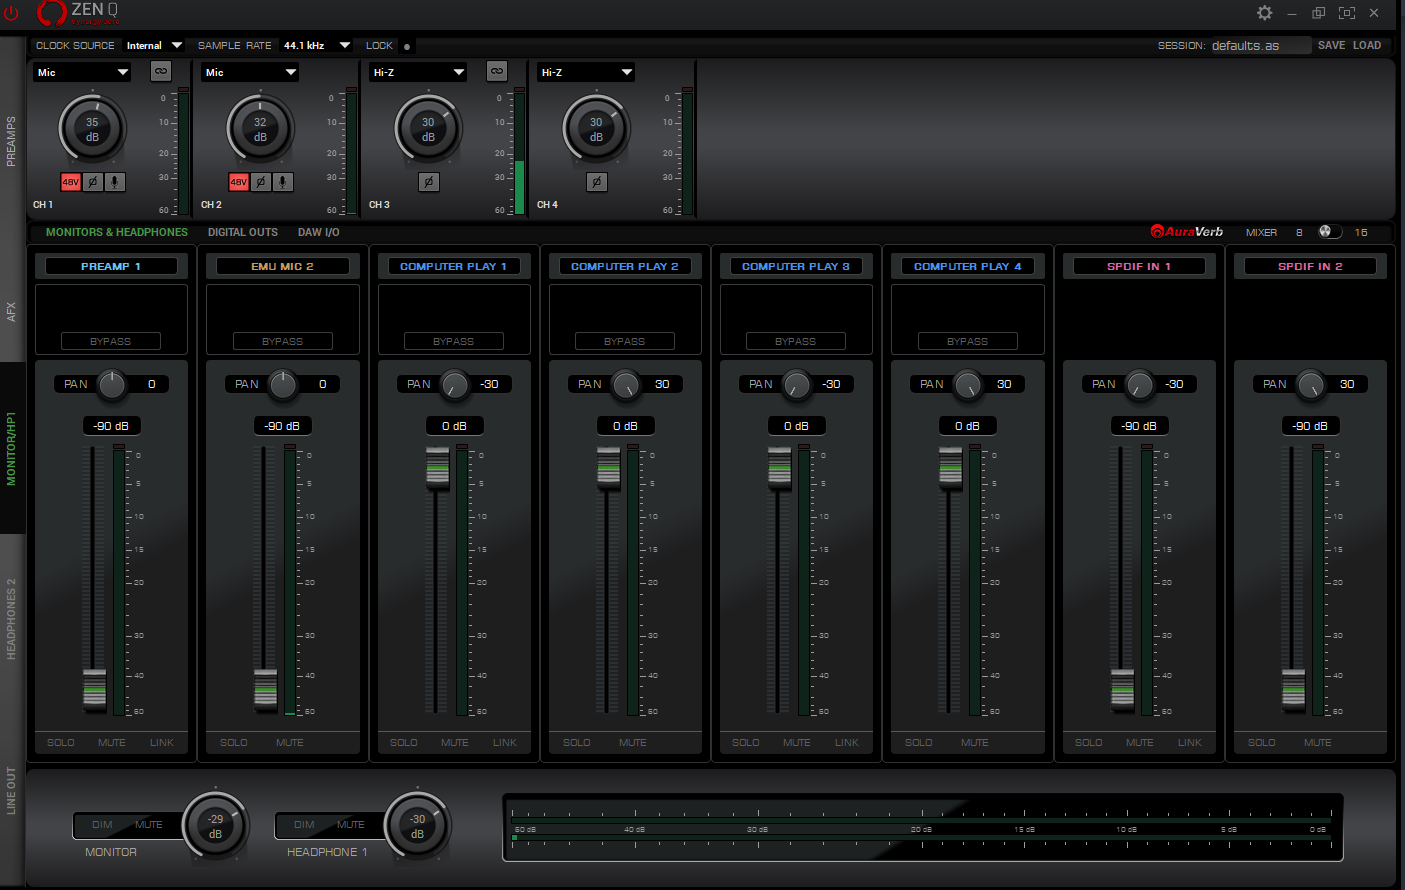Open the Line Out side tab
The height and width of the screenshot is (890, 1405).
coord(12,790)
